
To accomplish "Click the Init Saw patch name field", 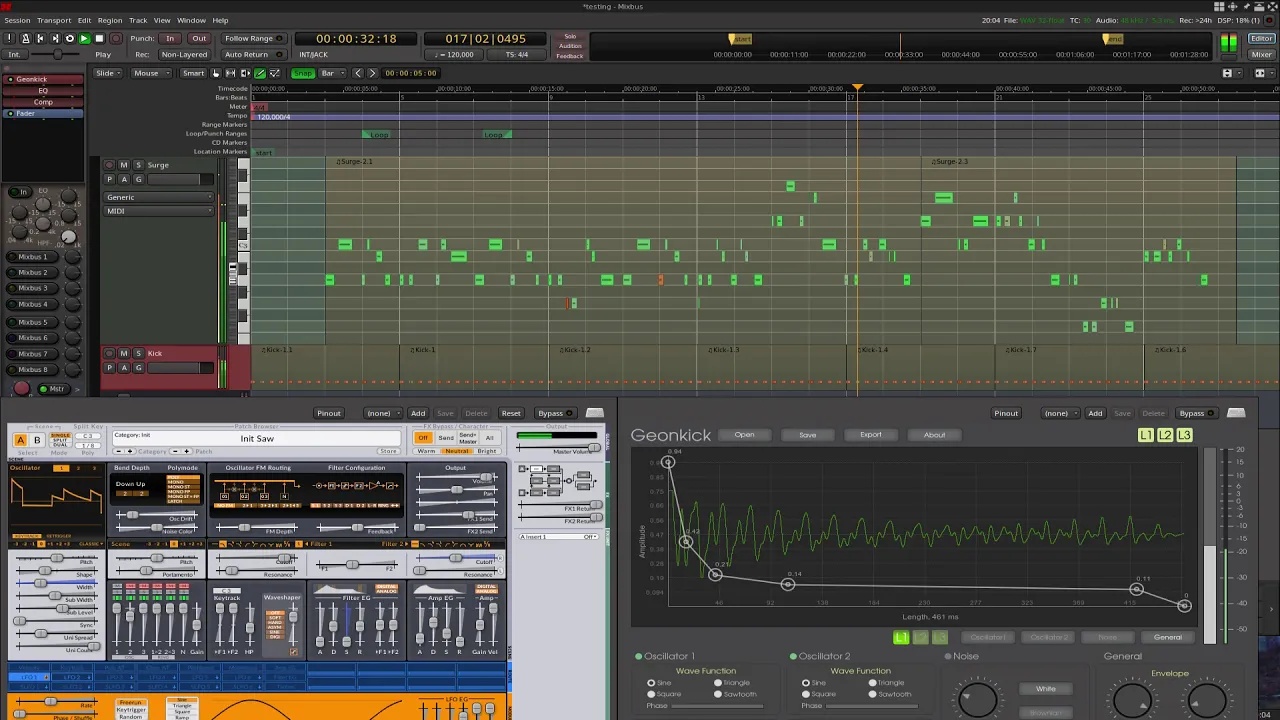I will click(x=257, y=439).
